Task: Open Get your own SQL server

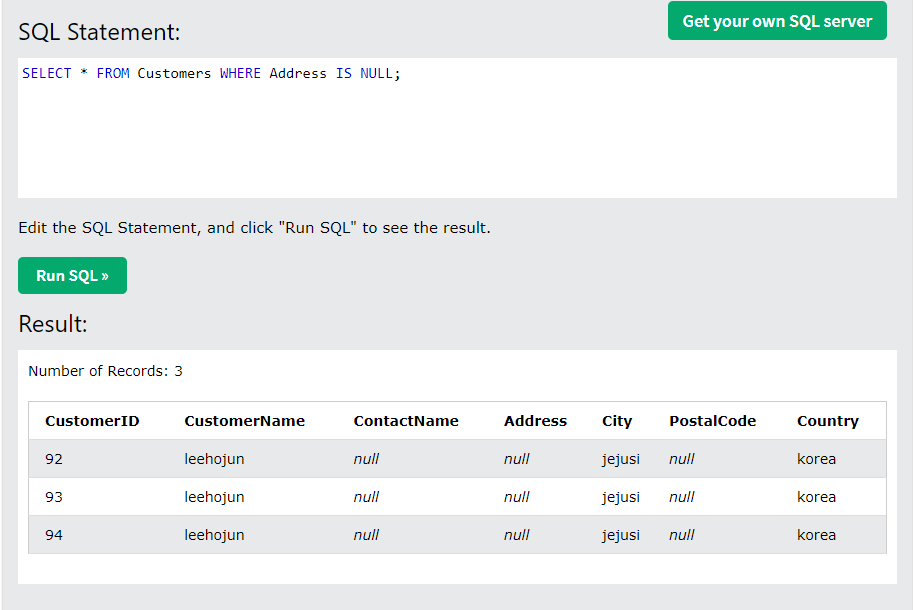Action: pyautogui.click(x=777, y=21)
